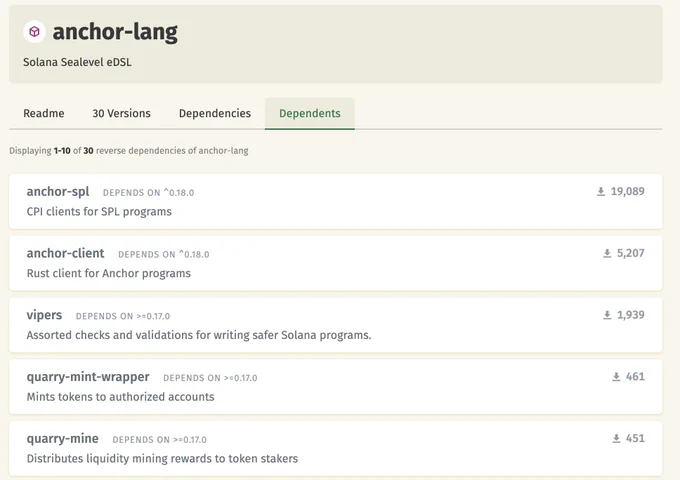
Task: Select the Dependents tab
Action: (310, 113)
